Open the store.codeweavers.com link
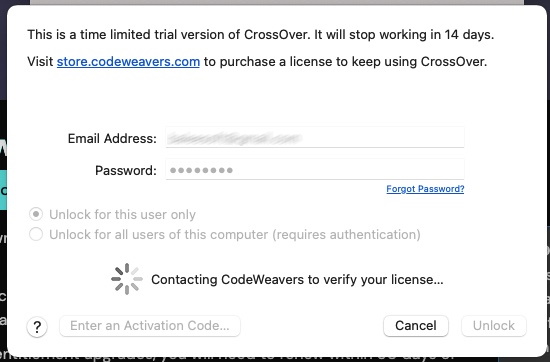The height and width of the screenshot is (362, 550). (128, 62)
